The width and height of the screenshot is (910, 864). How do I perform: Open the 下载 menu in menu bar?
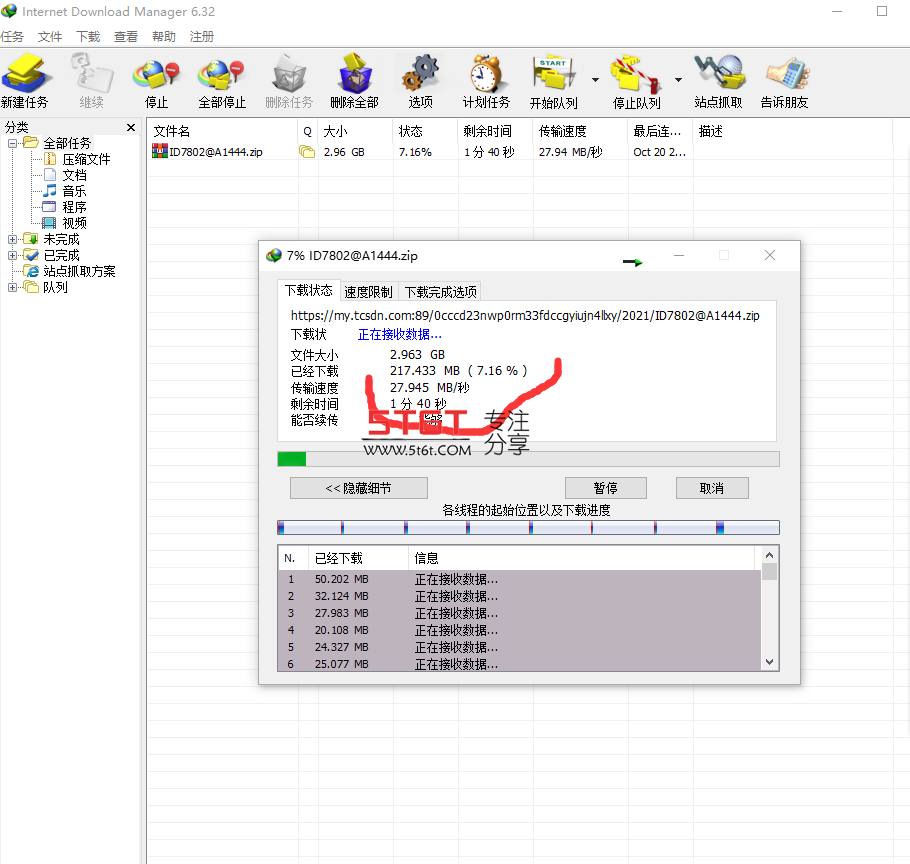[88, 37]
